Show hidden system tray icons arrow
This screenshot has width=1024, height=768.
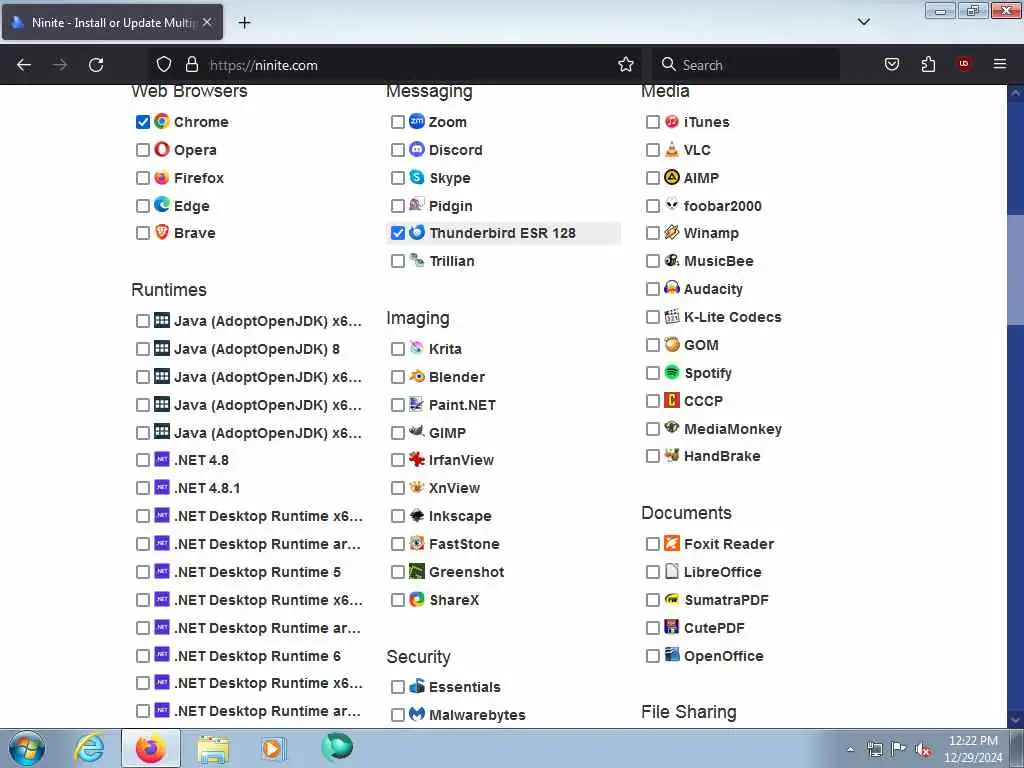coord(850,750)
